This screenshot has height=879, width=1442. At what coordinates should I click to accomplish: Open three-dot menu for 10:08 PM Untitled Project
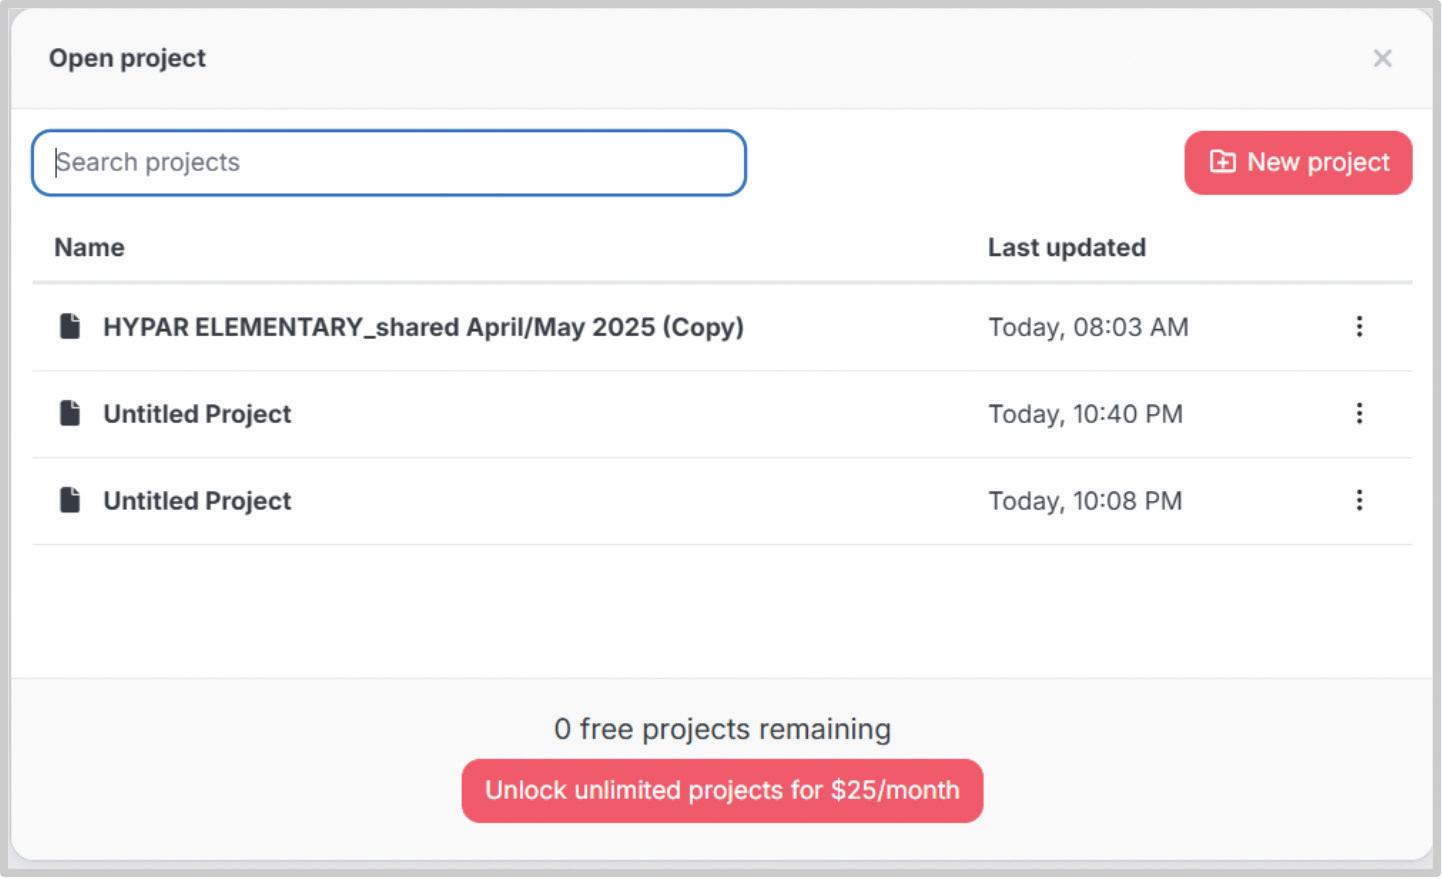(x=1359, y=501)
